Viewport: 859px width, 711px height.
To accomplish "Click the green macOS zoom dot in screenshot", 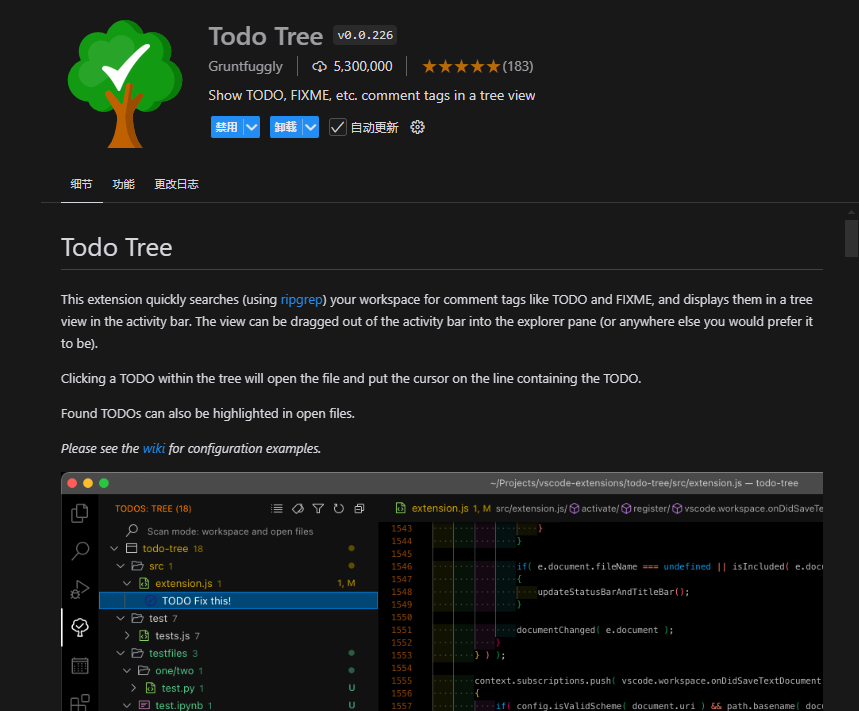I will [x=104, y=483].
